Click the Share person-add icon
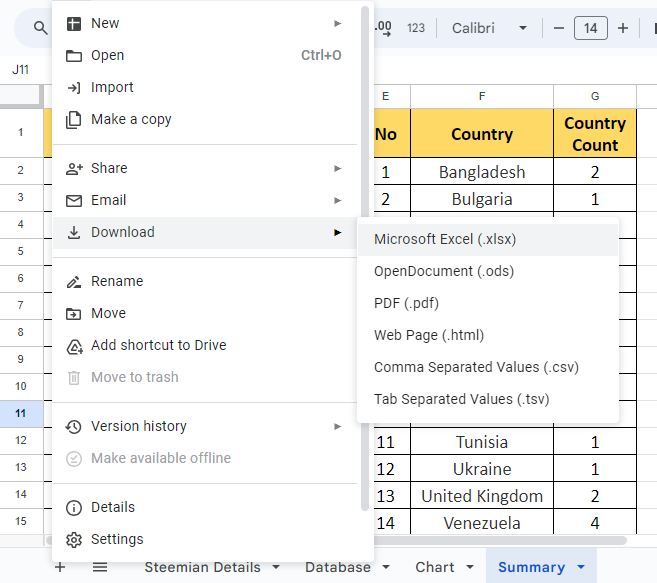 pos(73,168)
